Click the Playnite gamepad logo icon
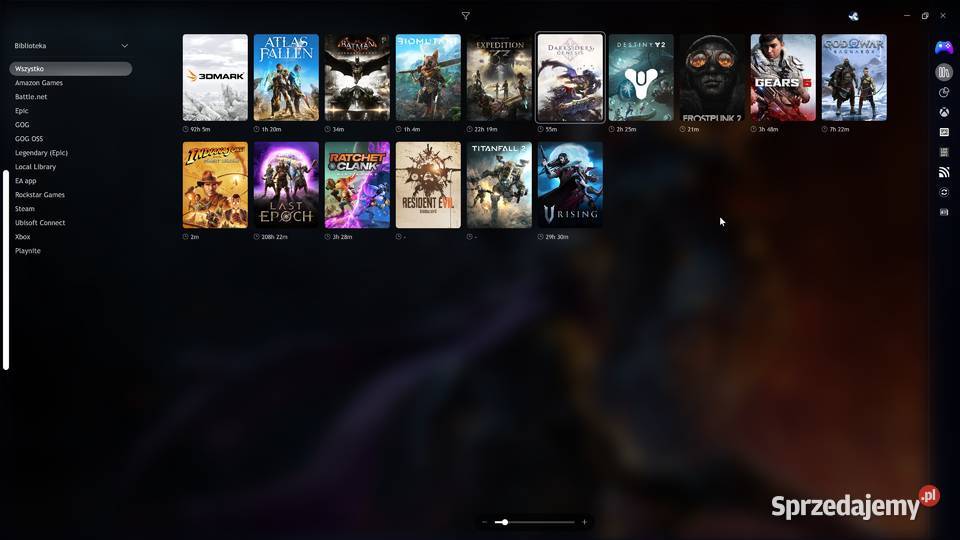 point(943,47)
